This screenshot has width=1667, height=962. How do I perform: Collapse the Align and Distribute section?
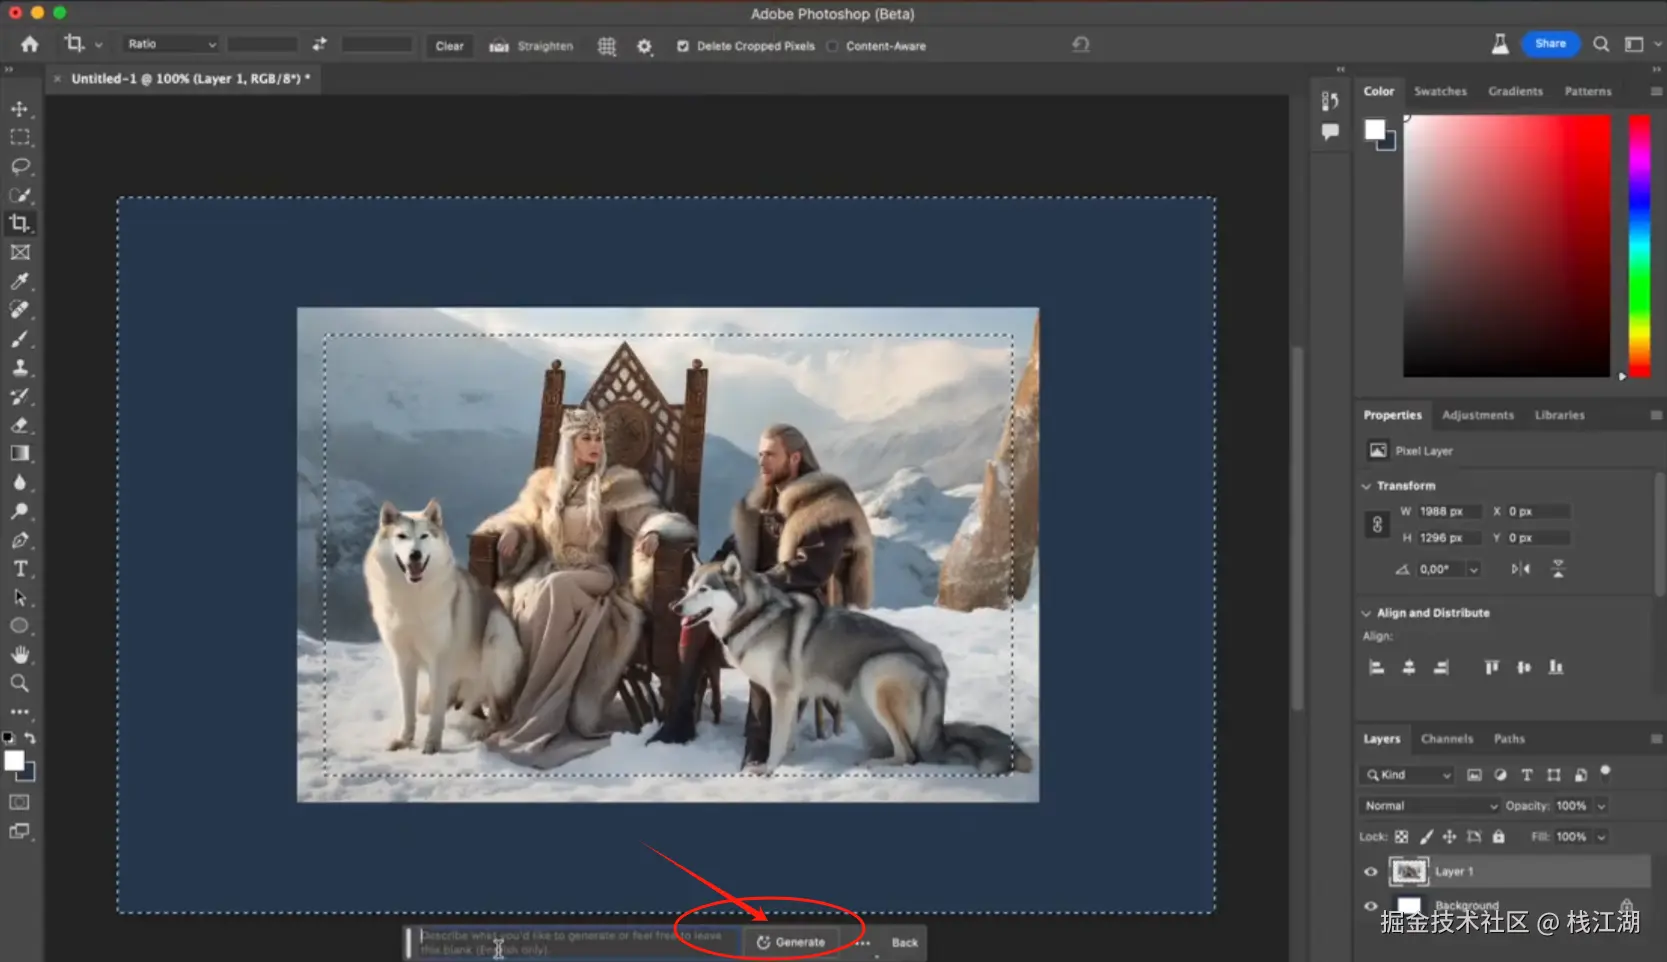pyautogui.click(x=1366, y=613)
